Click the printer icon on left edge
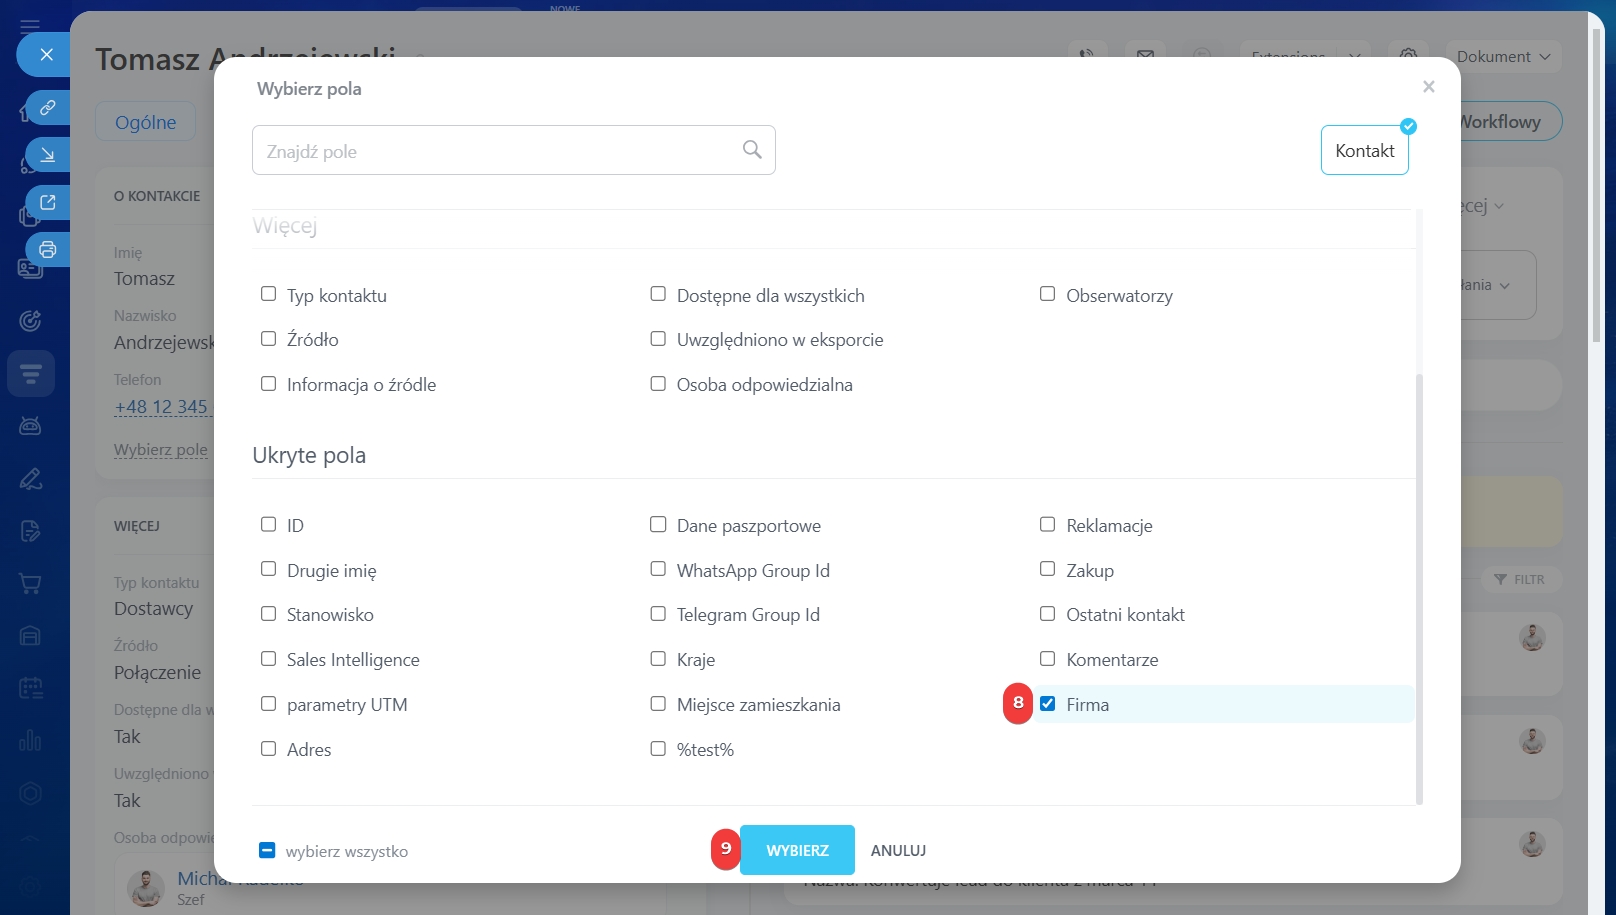Image resolution: width=1616 pixels, height=915 pixels. (x=47, y=250)
